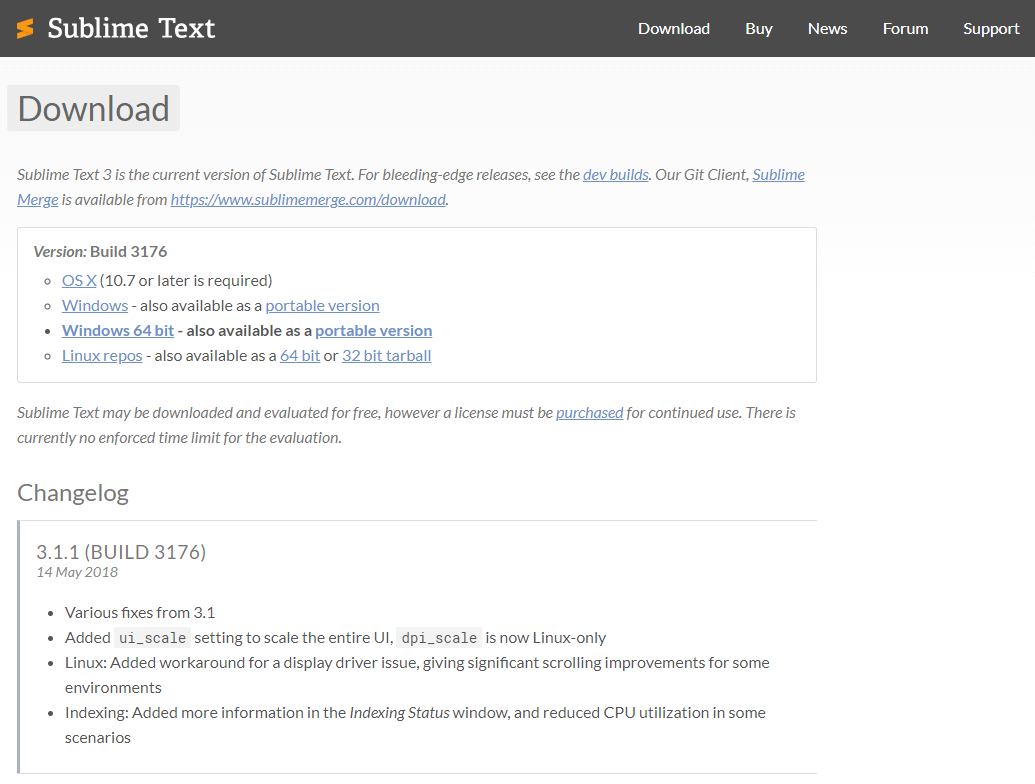Image resolution: width=1035 pixels, height=784 pixels.
Task: Download the OS X build
Action: (x=79, y=280)
